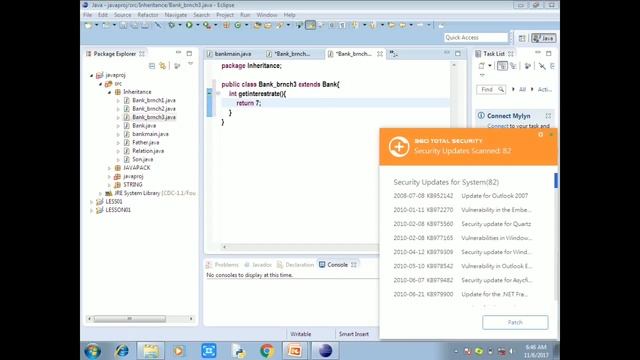
Task: Select Bank_brnch2.java in Package Explorer
Action: [x=153, y=109]
